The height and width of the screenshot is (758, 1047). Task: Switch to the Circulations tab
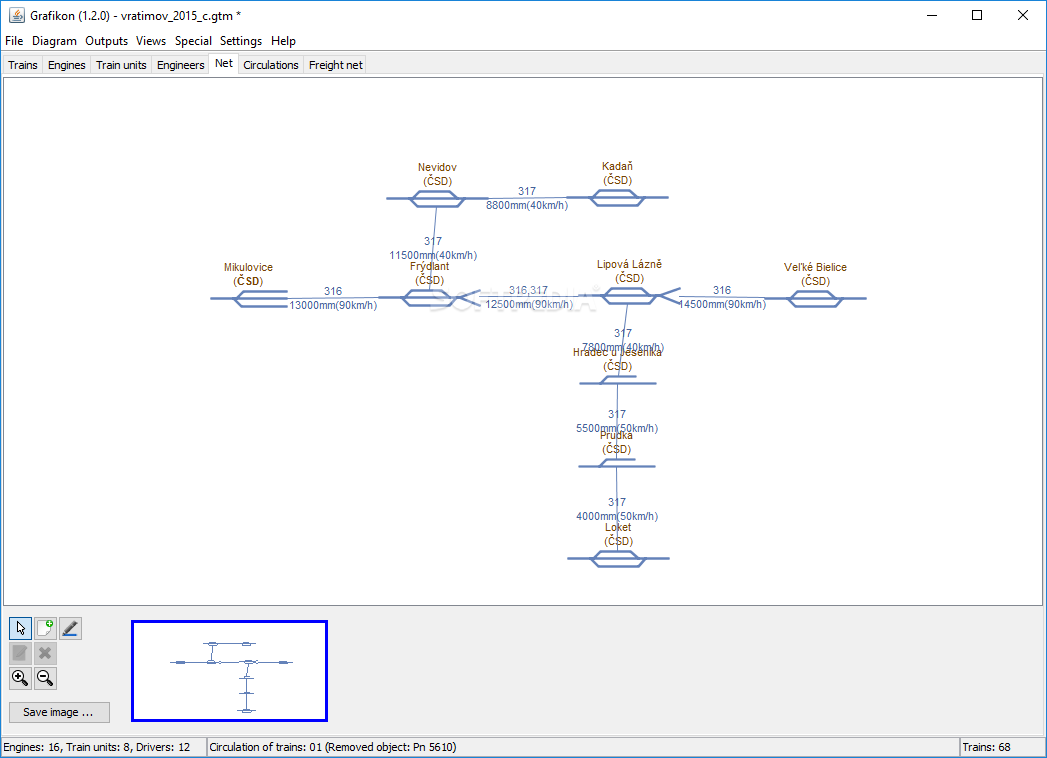tap(270, 65)
